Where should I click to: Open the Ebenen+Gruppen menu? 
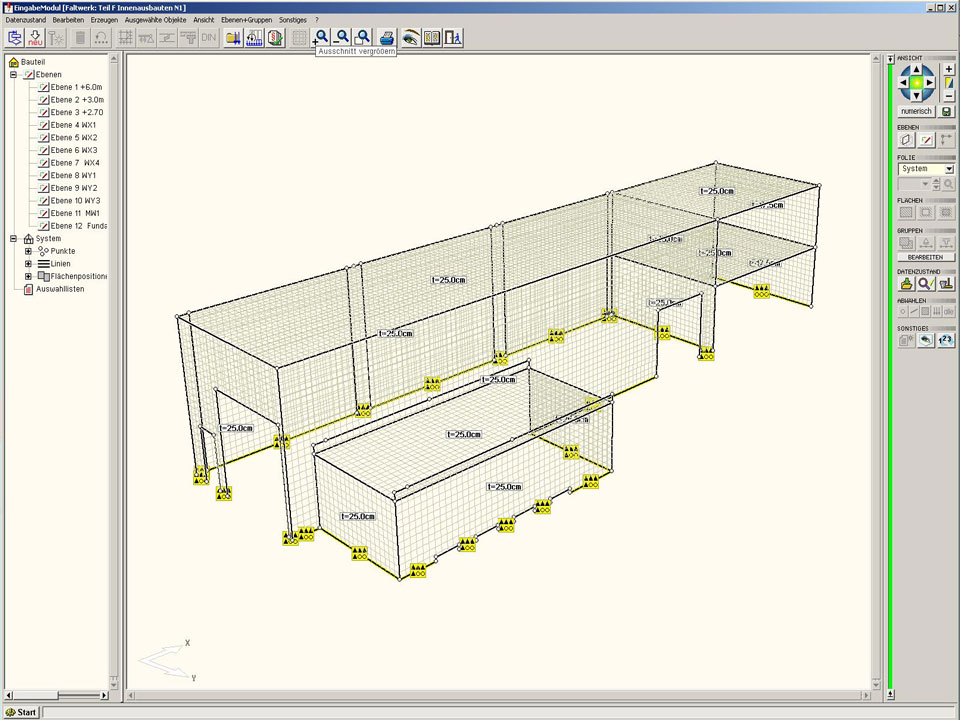pos(247,20)
